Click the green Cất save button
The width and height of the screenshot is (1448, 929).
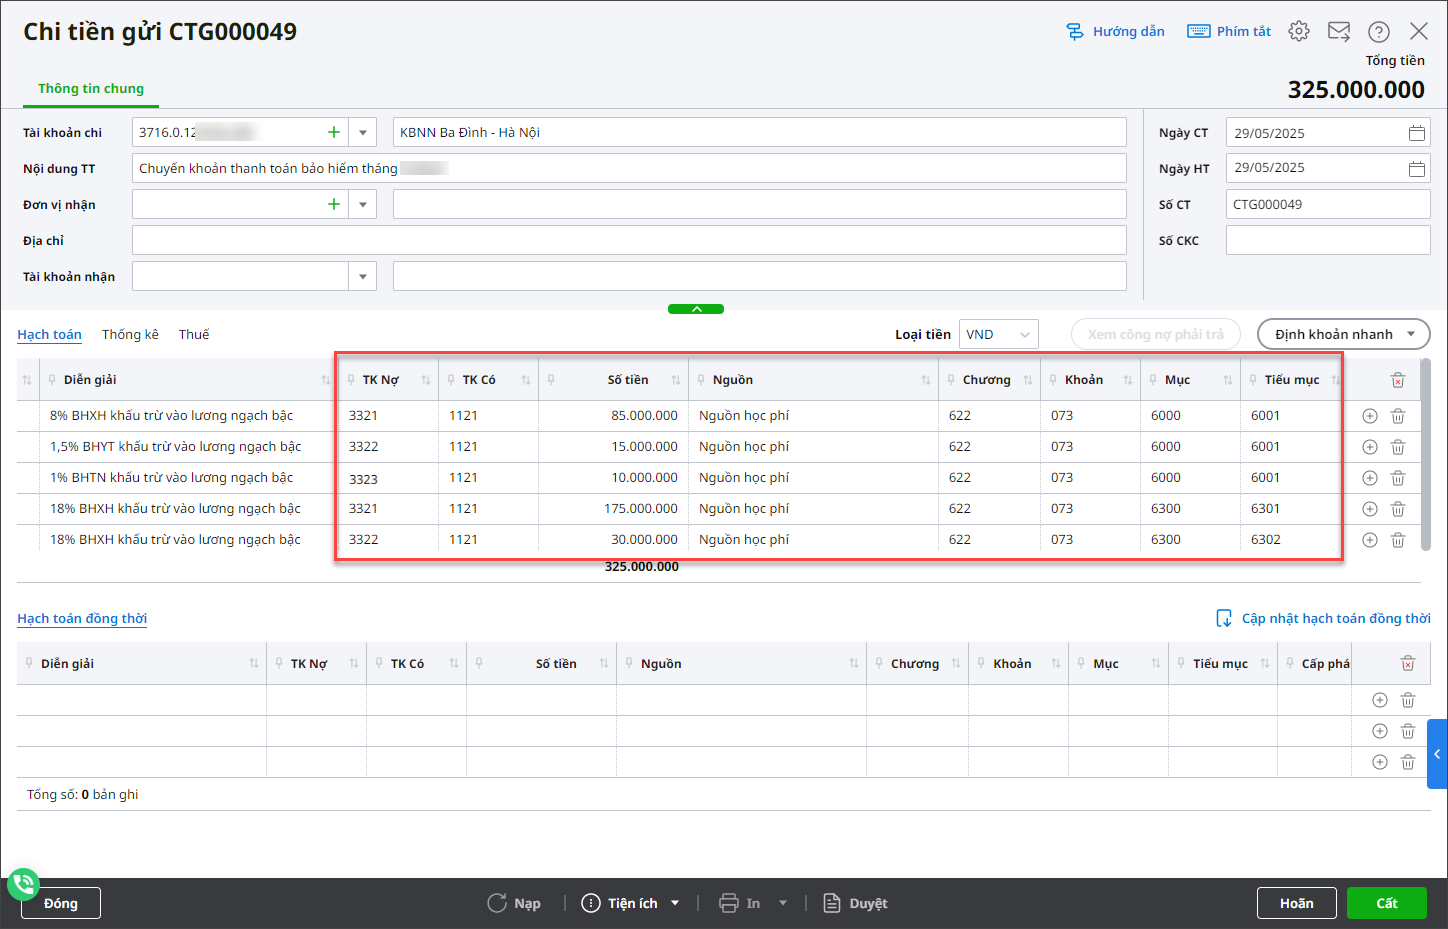[x=1386, y=903]
